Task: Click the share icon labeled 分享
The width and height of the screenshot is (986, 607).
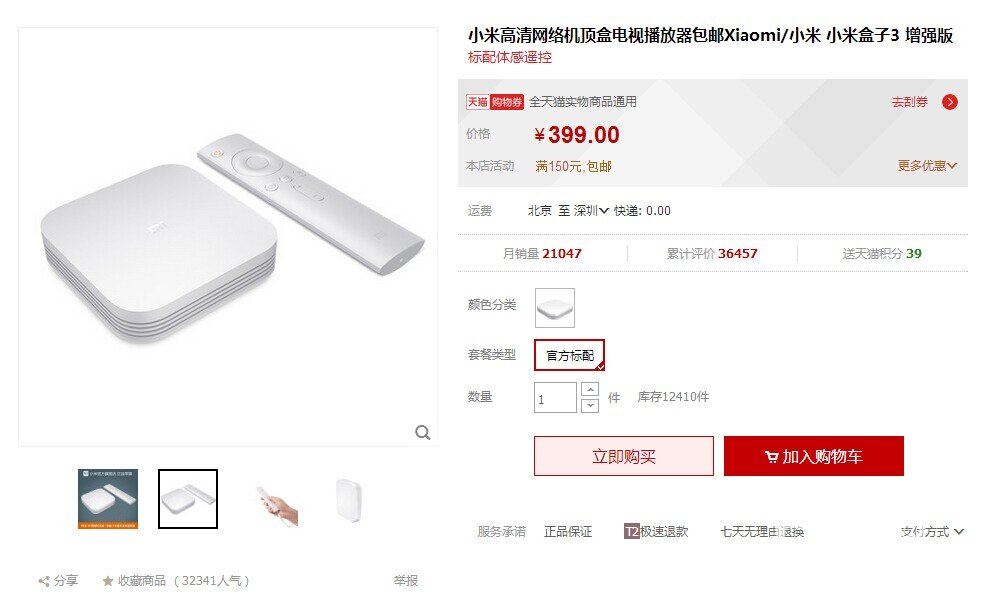Action: pyautogui.click(x=44, y=581)
